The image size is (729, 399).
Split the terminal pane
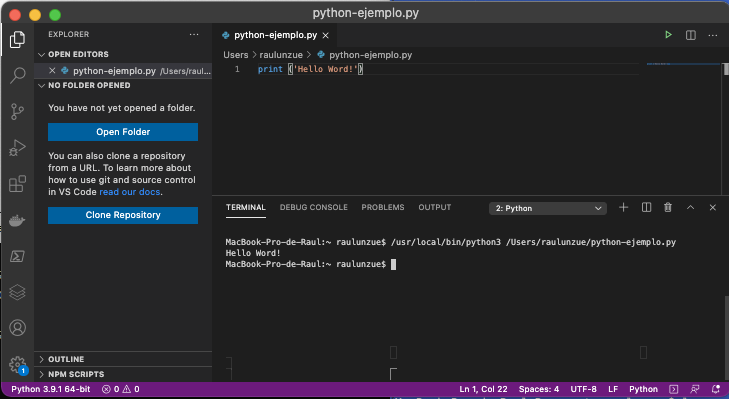click(x=646, y=207)
